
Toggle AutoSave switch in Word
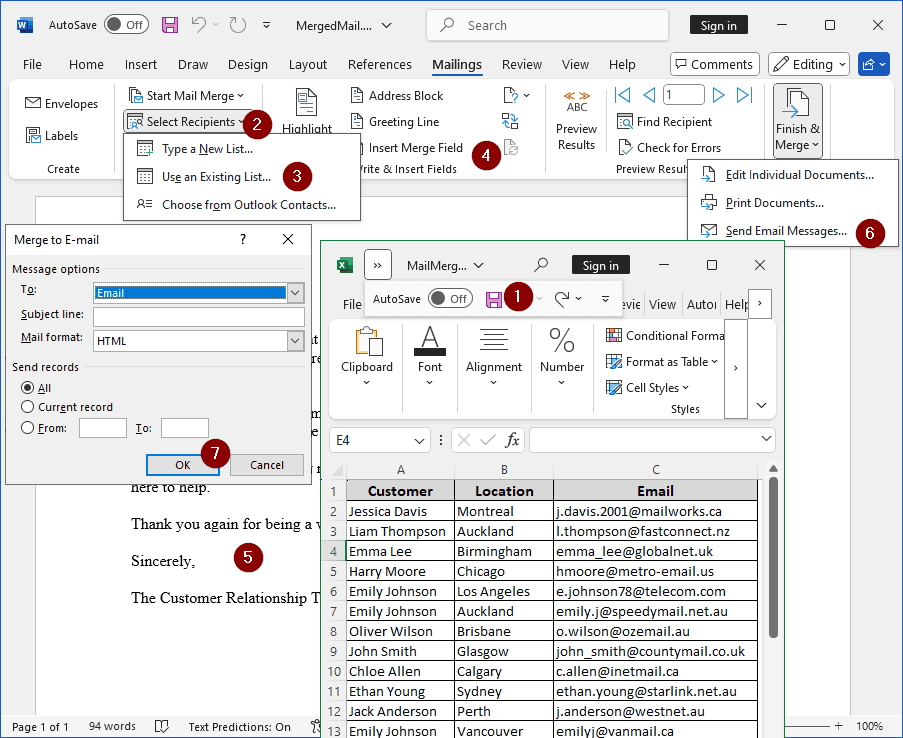126,25
